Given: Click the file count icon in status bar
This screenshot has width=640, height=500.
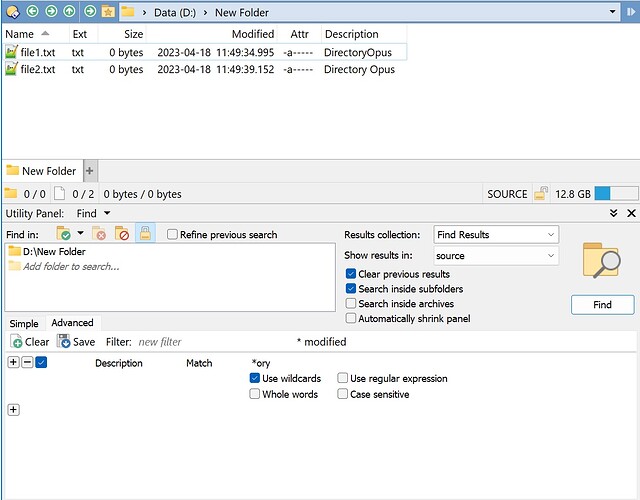Looking at the screenshot, I should tap(60, 193).
